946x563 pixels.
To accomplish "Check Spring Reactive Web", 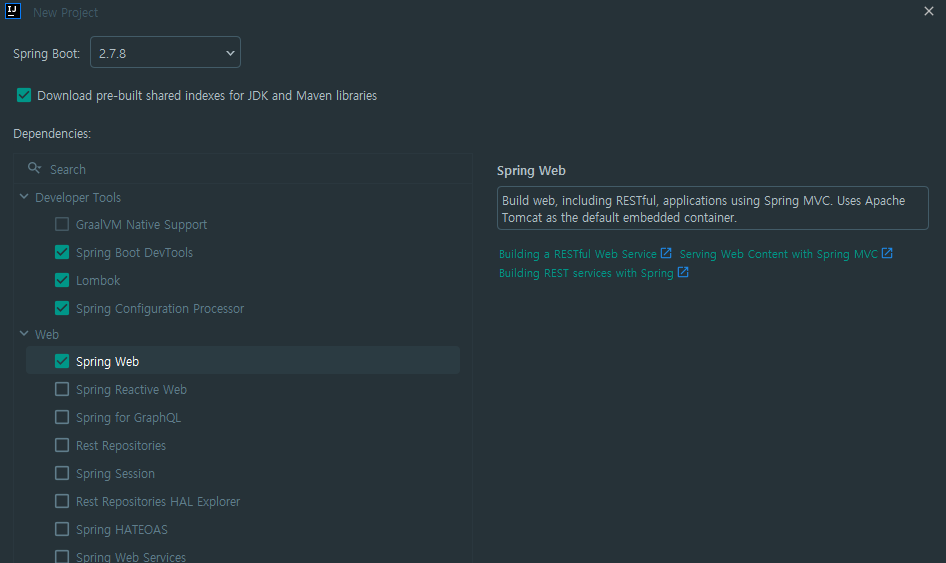I will click(62, 389).
